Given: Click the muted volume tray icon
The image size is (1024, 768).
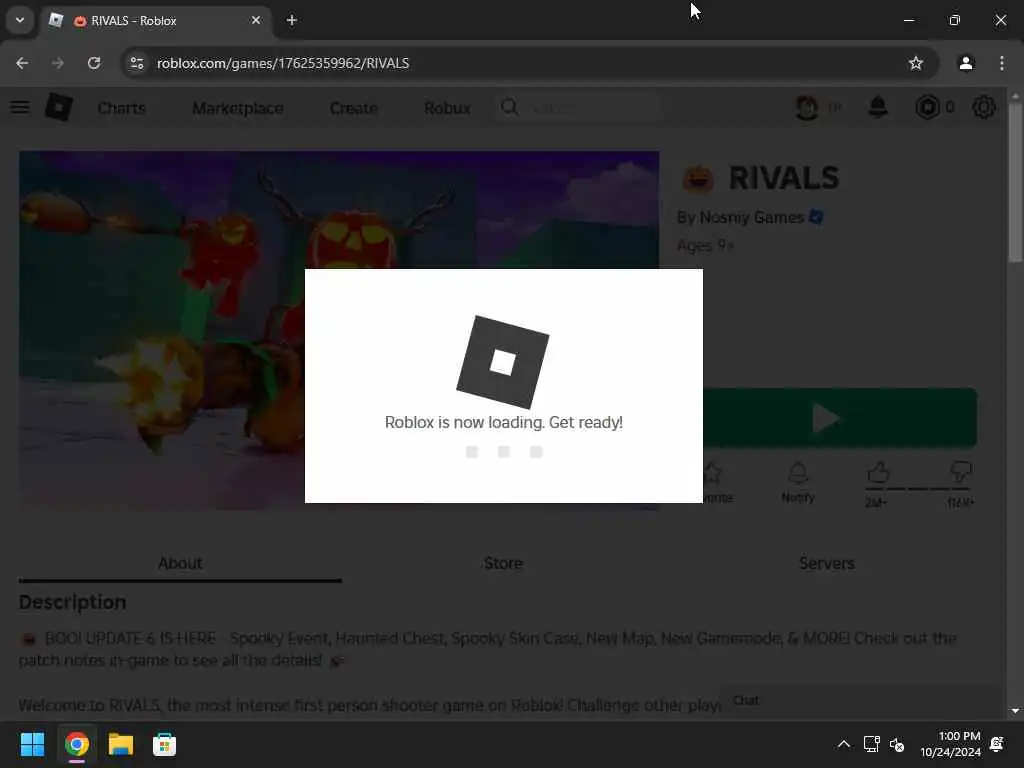Looking at the screenshot, I should coord(897,744).
